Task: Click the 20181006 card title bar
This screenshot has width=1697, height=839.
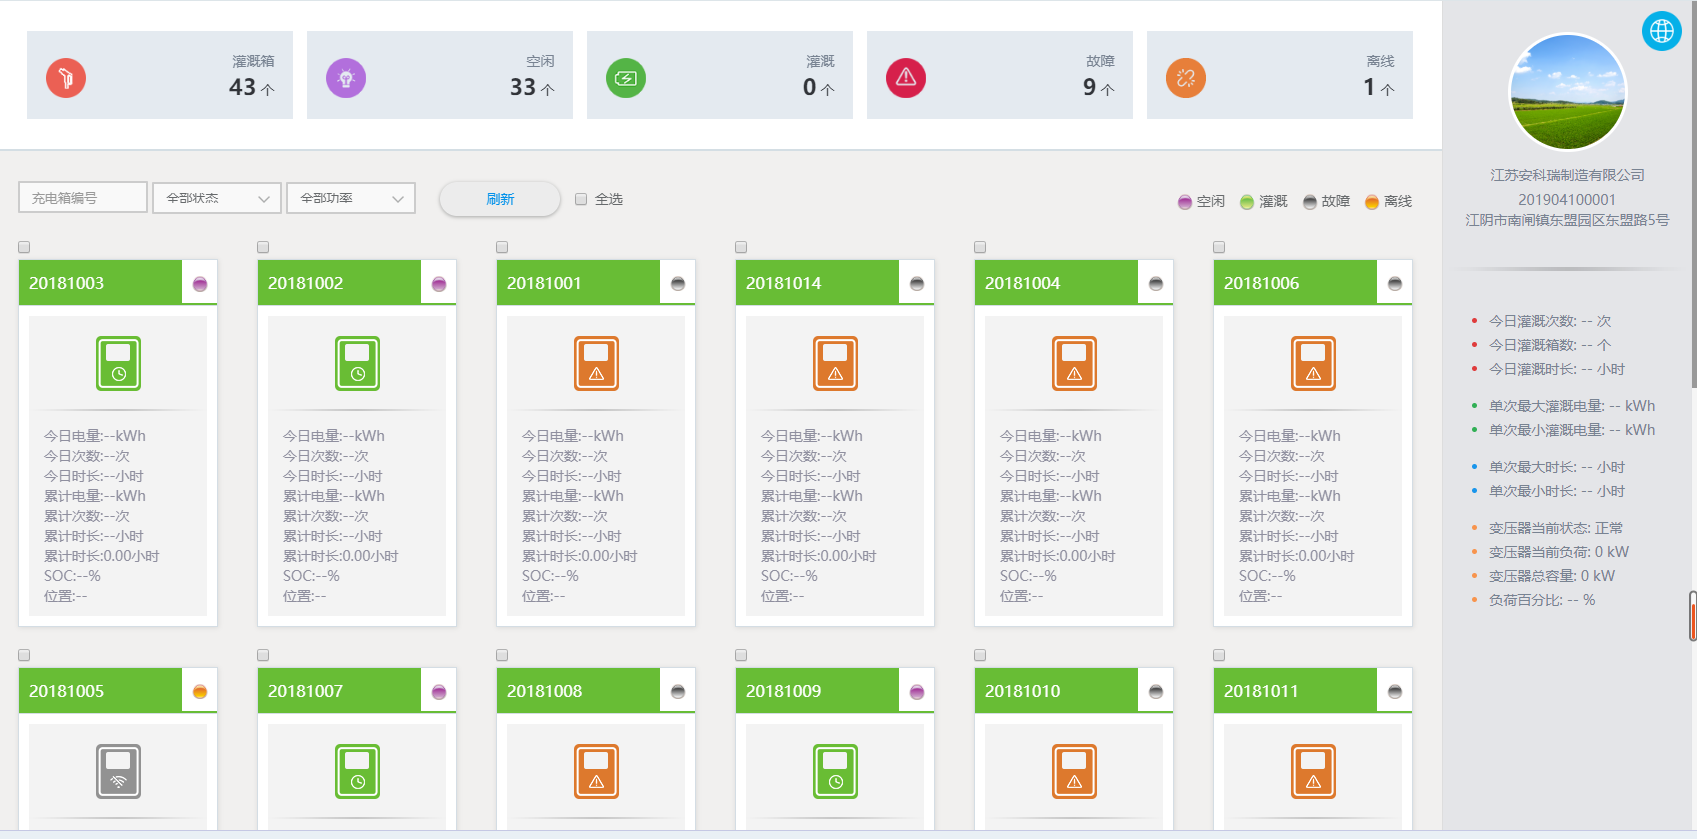Action: (x=1294, y=283)
